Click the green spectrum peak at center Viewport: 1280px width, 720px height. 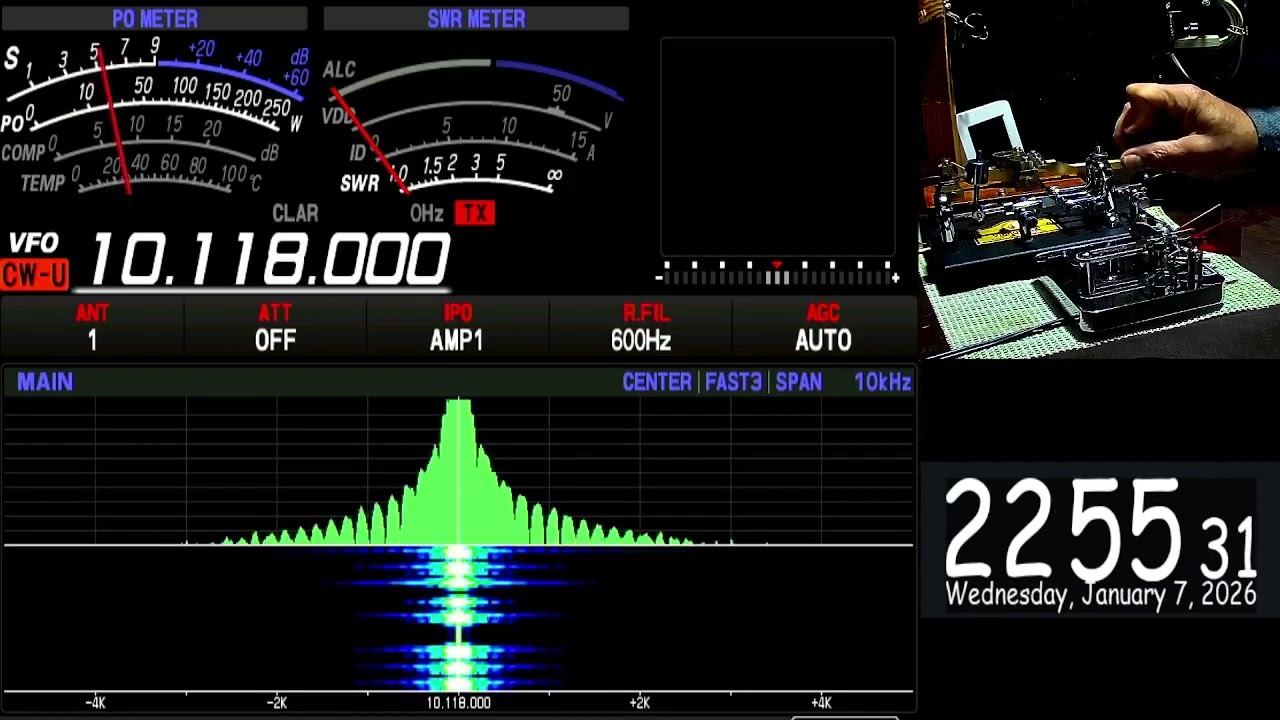pyautogui.click(x=458, y=470)
